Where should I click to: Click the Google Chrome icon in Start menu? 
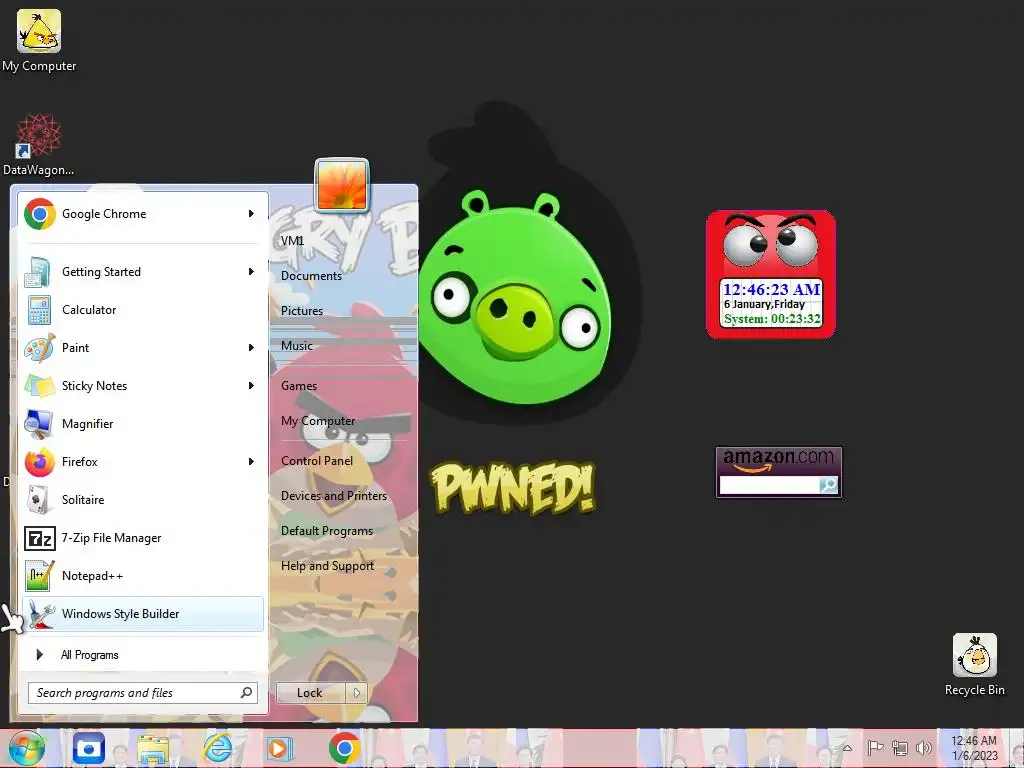click(x=40, y=214)
